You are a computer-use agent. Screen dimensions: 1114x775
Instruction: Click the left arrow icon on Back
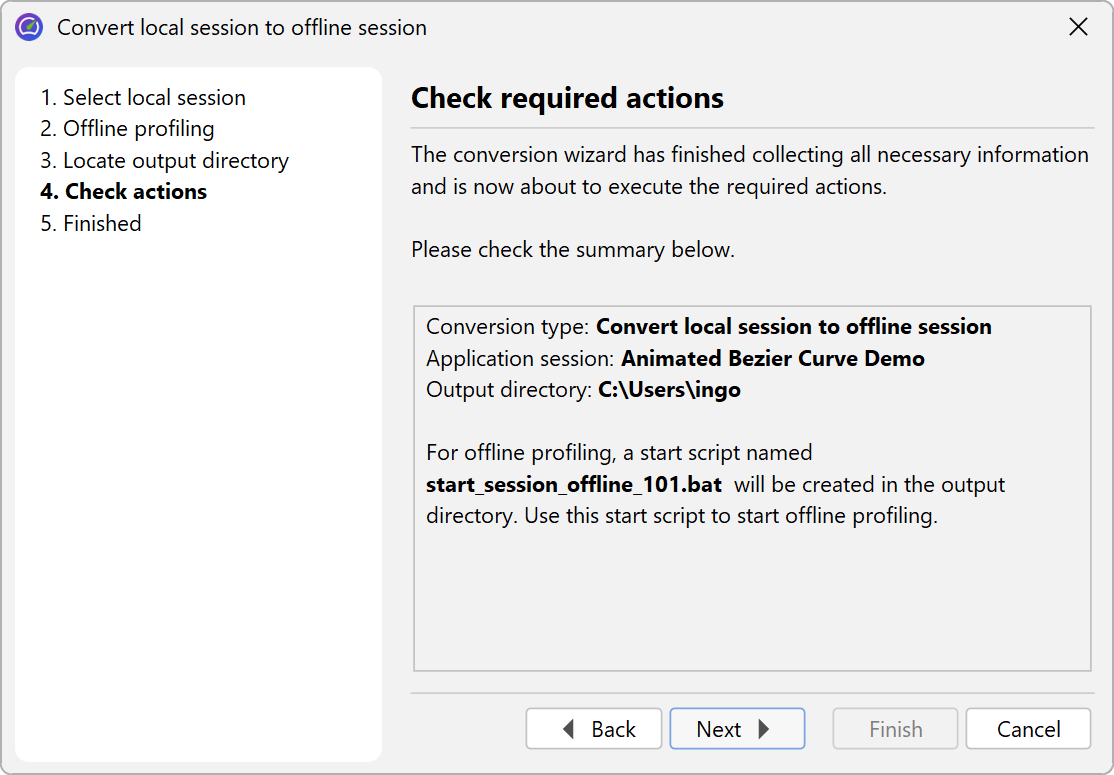pyautogui.click(x=568, y=729)
